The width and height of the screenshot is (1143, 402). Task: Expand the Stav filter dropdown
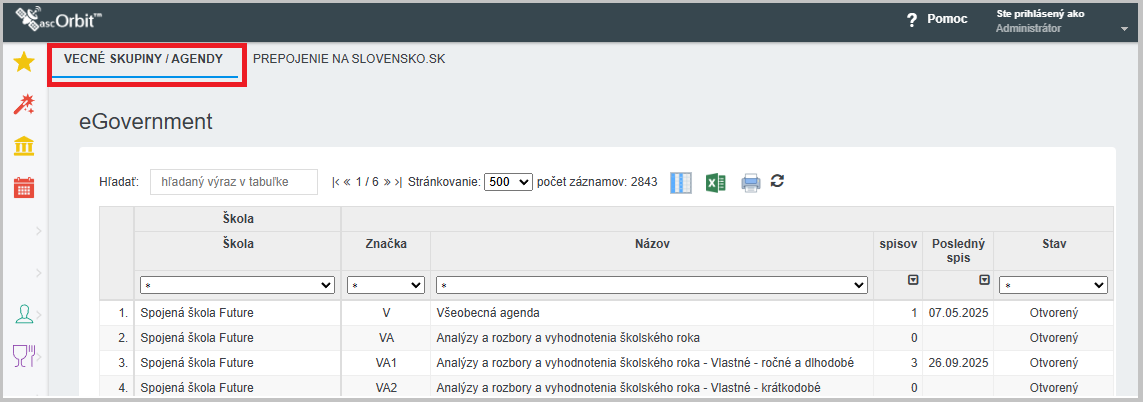click(x=1053, y=285)
